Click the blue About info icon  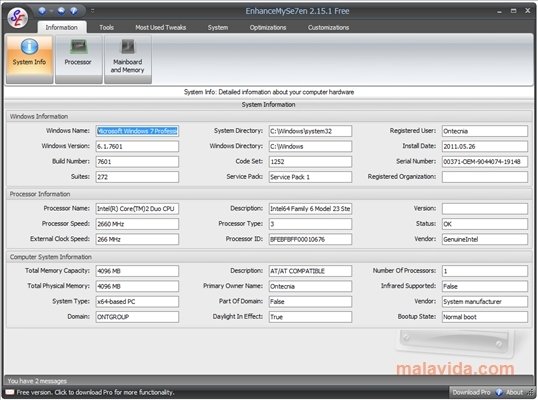(499, 392)
